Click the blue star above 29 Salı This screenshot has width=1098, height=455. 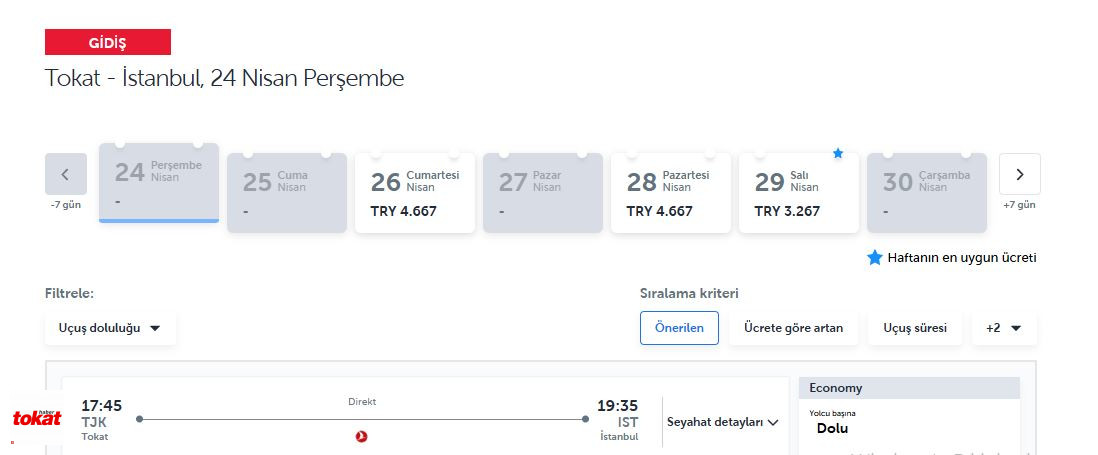tap(838, 153)
